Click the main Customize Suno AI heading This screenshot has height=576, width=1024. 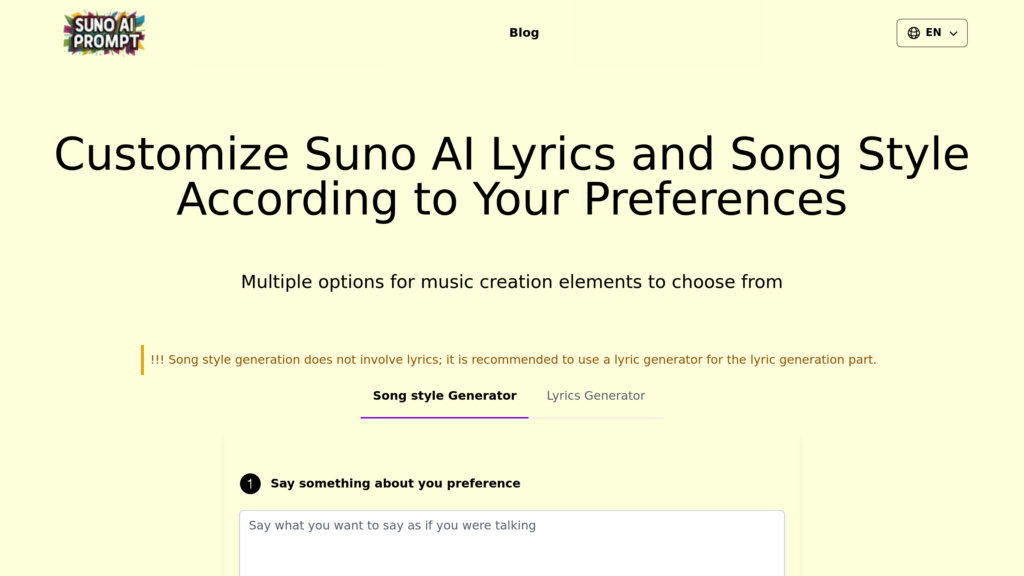pos(512,176)
